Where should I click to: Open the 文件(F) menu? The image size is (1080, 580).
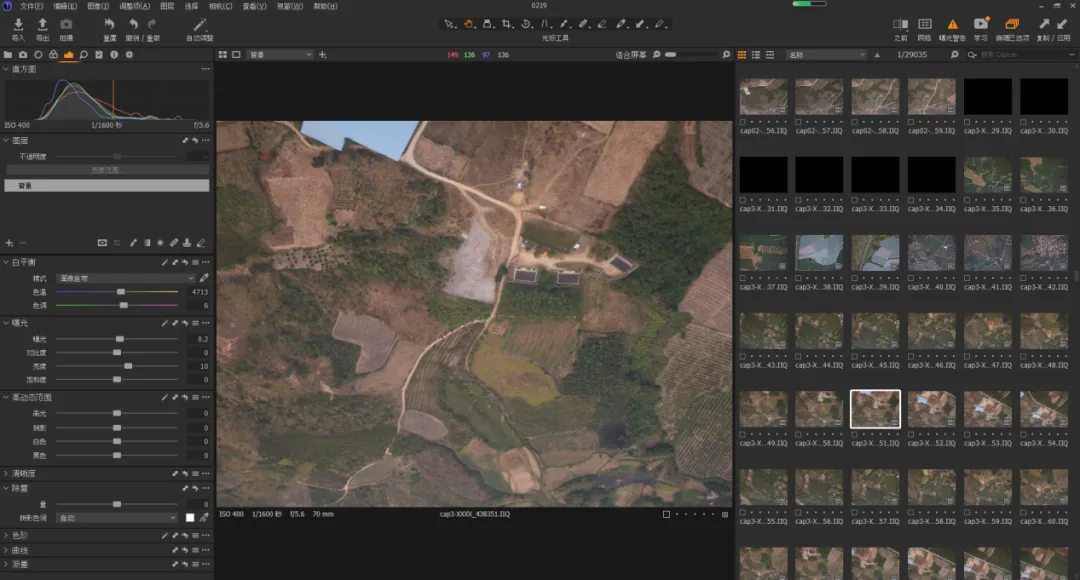[32, 6]
